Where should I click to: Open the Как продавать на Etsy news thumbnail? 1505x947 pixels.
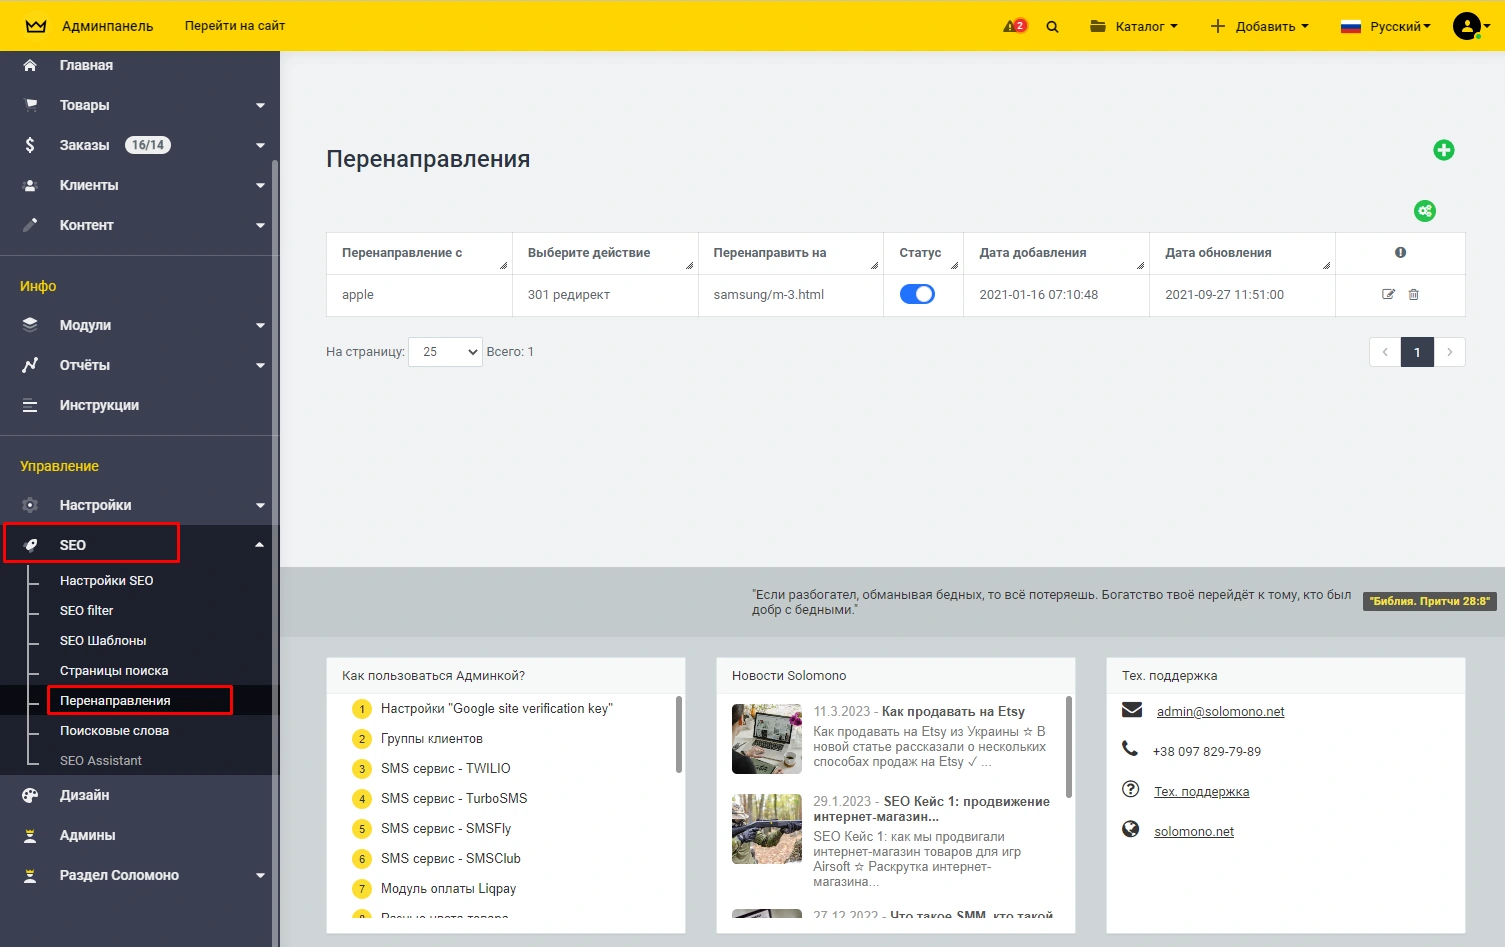766,739
